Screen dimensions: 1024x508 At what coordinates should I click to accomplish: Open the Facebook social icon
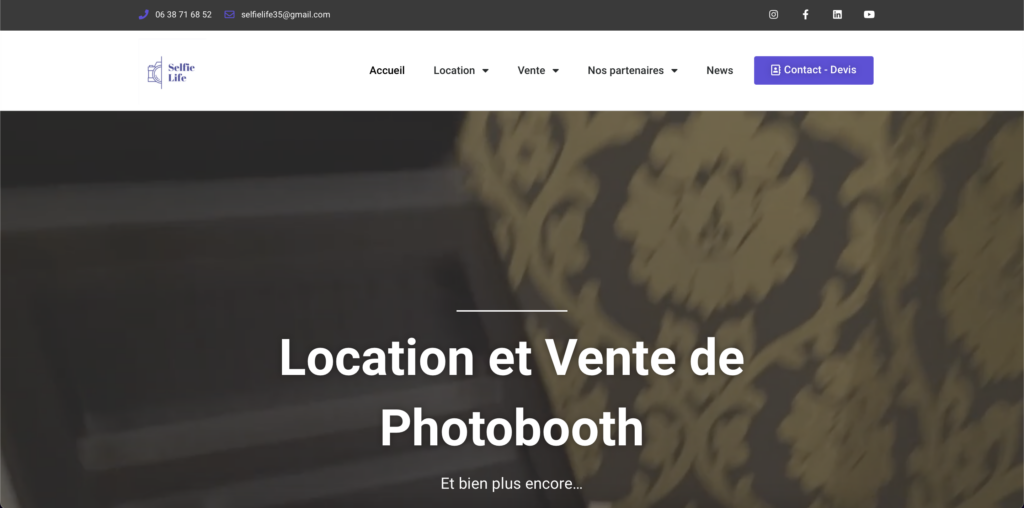click(805, 14)
